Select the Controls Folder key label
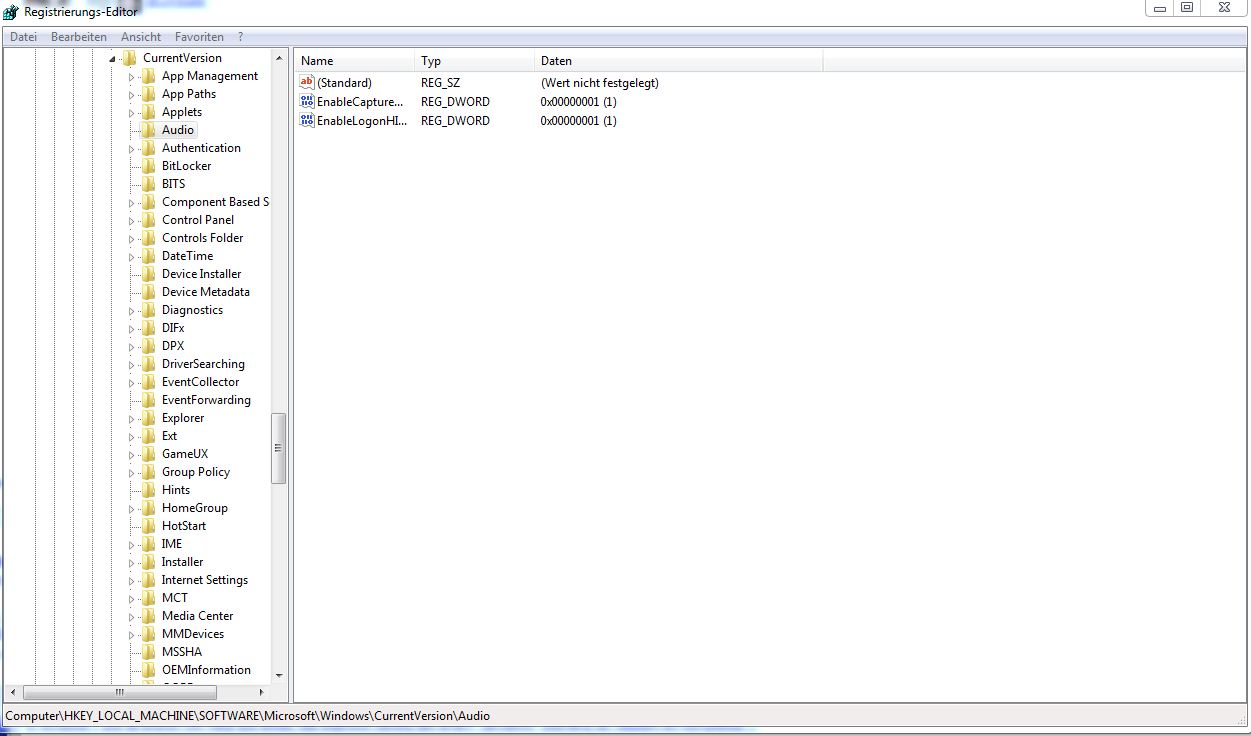The height and width of the screenshot is (736, 1251). click(x=202, y=238)
